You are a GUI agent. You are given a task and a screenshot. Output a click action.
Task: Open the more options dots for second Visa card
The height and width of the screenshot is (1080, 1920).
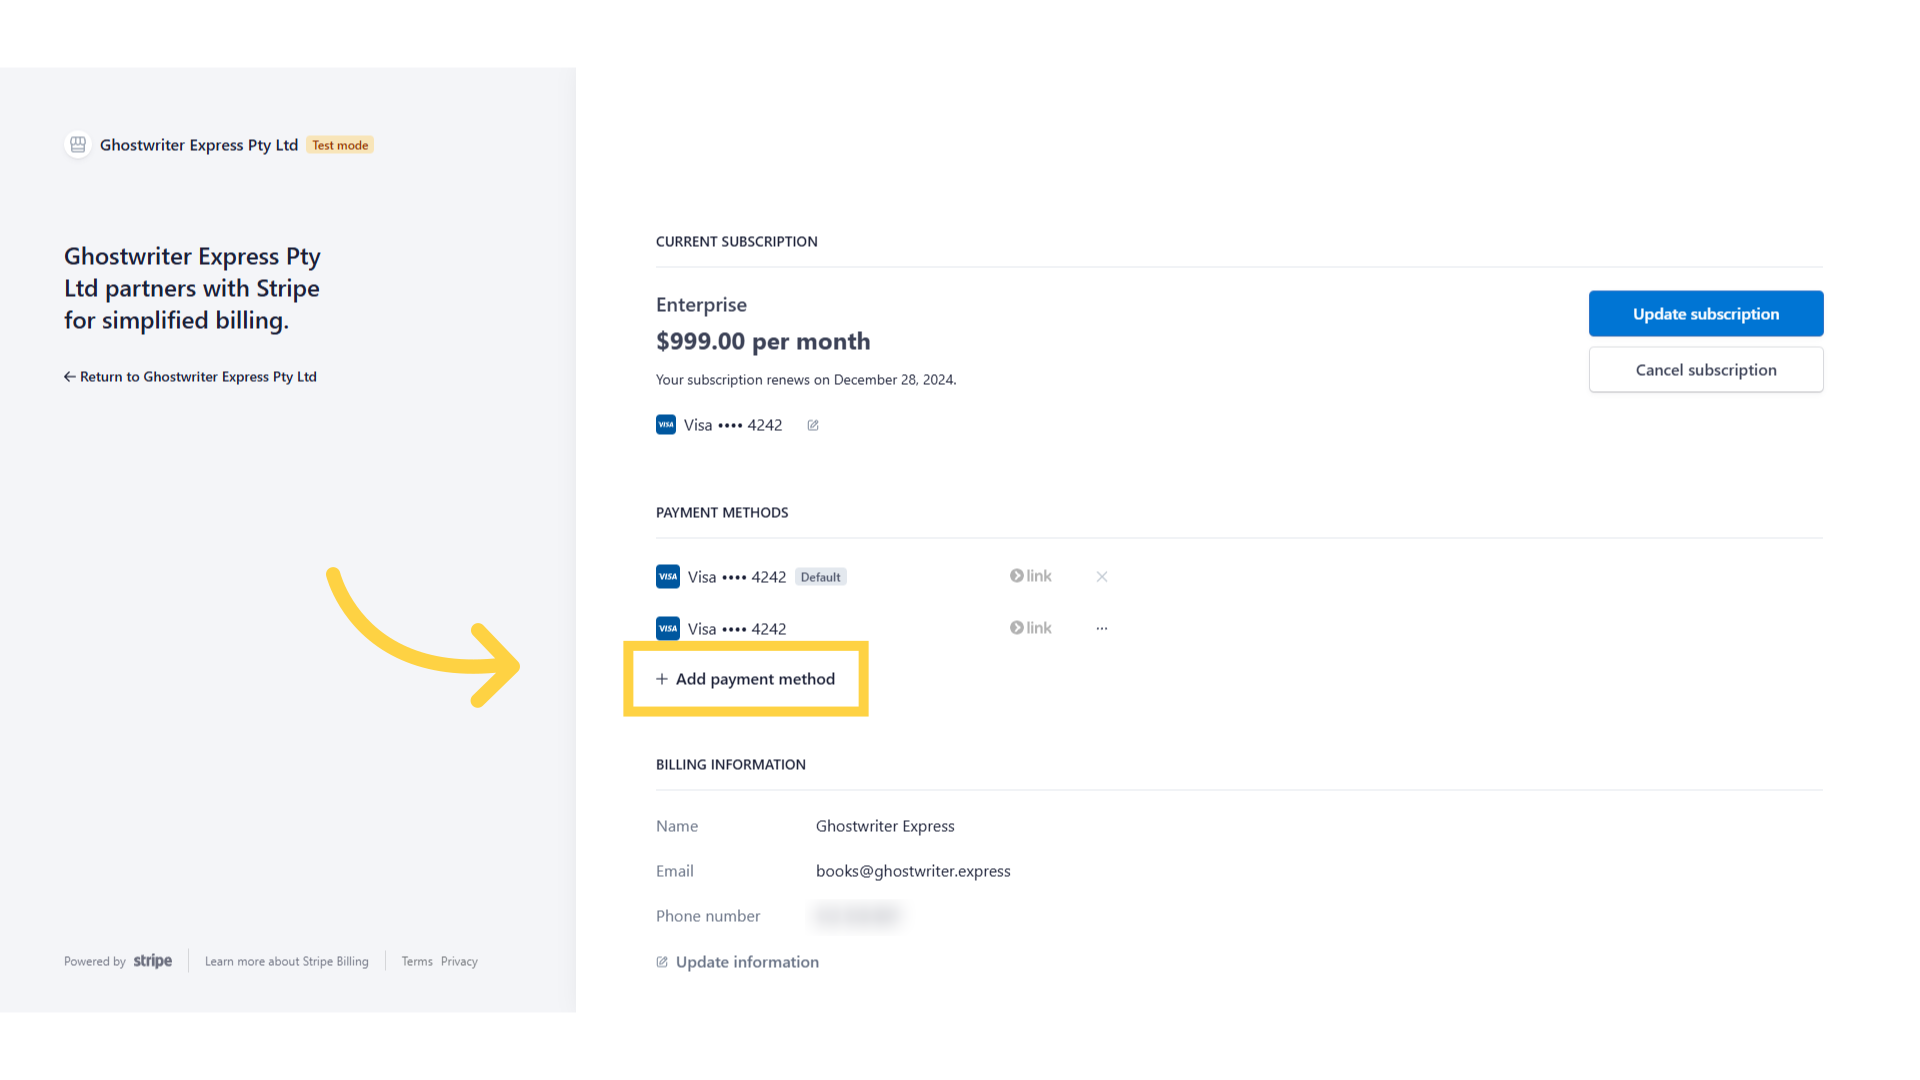pos(1102,629)
